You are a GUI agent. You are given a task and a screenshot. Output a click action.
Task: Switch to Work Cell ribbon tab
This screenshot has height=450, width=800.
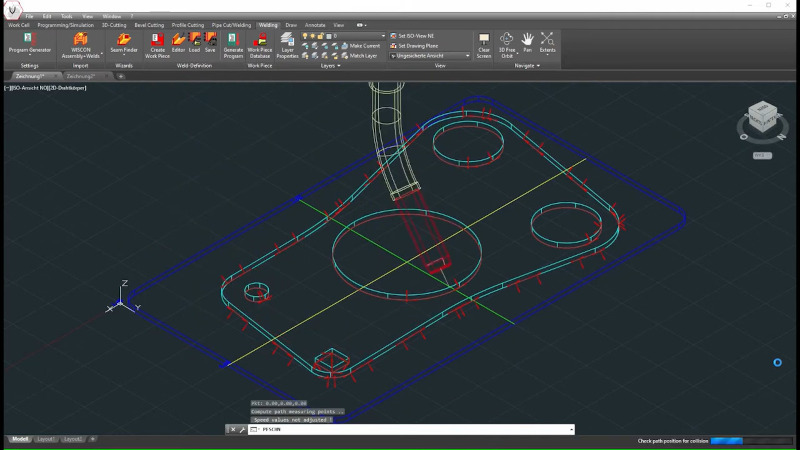(19, 25)
